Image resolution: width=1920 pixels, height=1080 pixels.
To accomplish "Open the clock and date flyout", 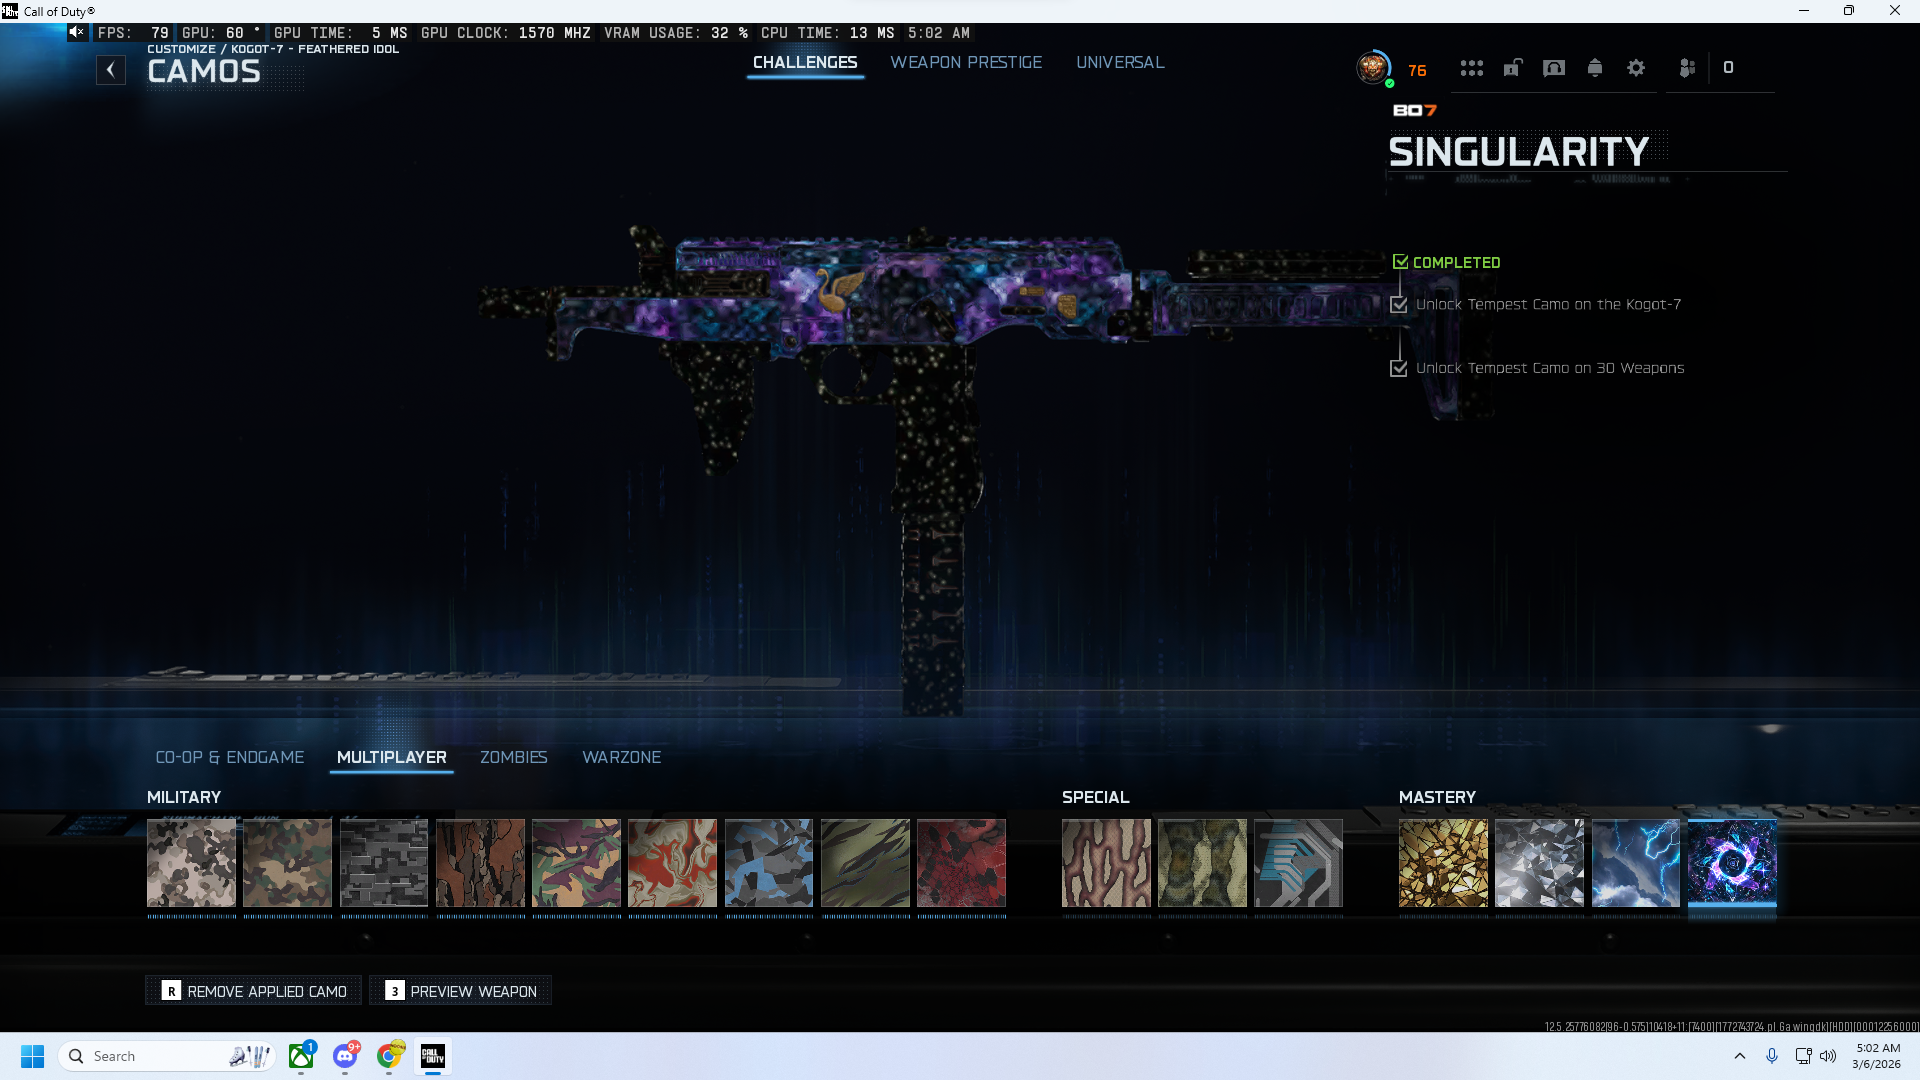I will pos(1877,1056).
